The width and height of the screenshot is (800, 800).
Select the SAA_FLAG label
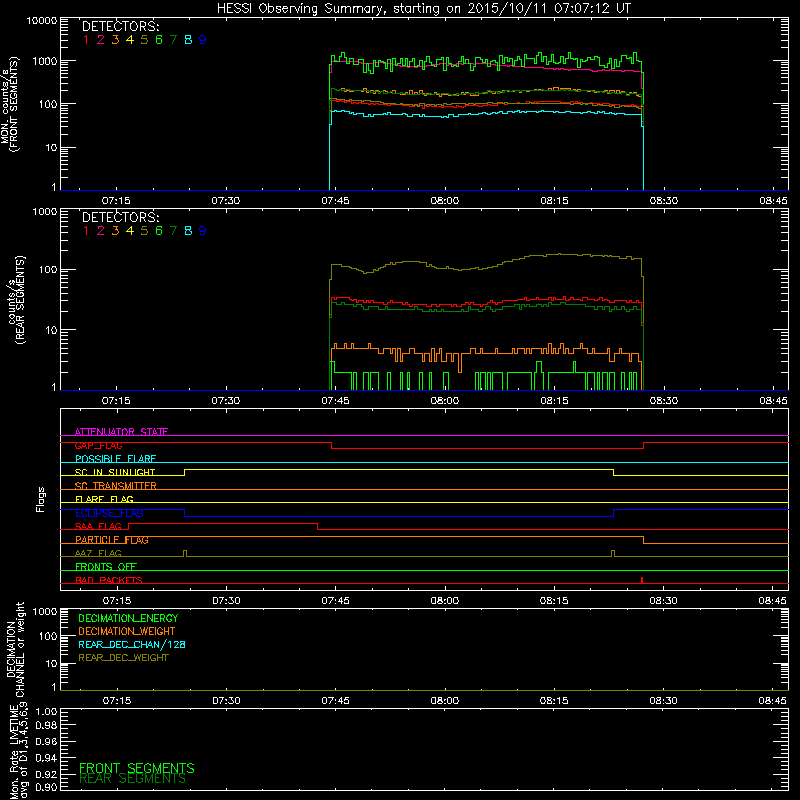[x=98, y=526]
